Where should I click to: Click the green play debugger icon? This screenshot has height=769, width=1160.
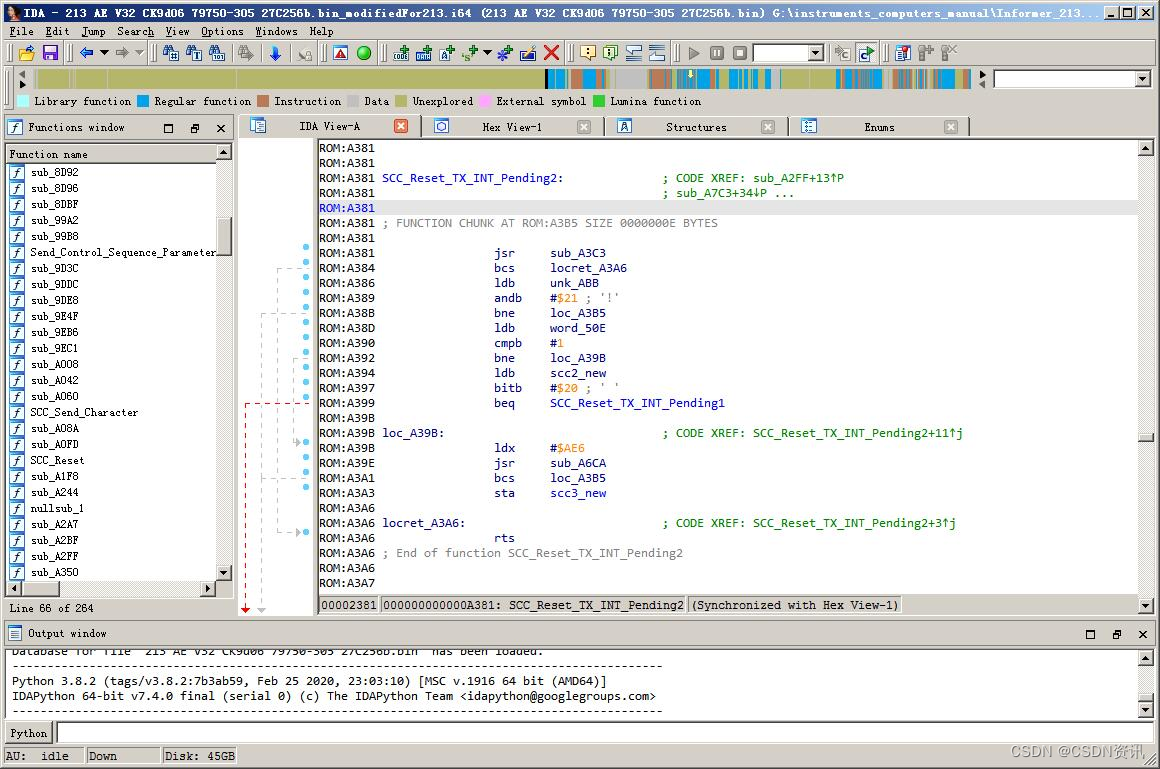(694, 53)
